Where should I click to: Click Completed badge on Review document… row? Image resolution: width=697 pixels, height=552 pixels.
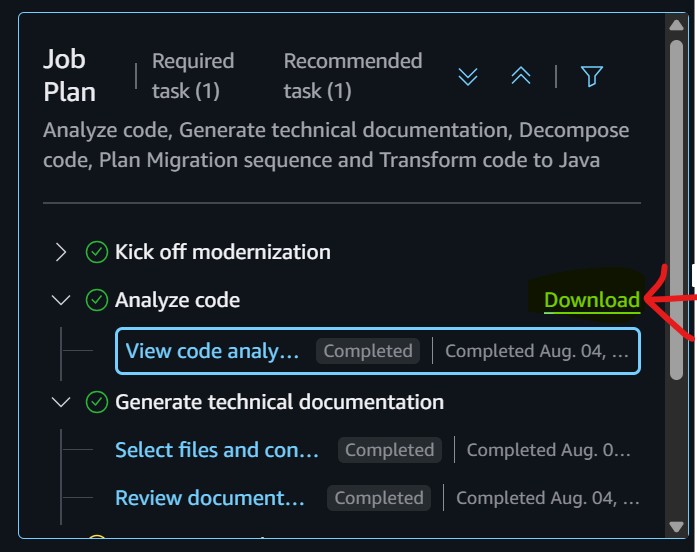point(379,498)
